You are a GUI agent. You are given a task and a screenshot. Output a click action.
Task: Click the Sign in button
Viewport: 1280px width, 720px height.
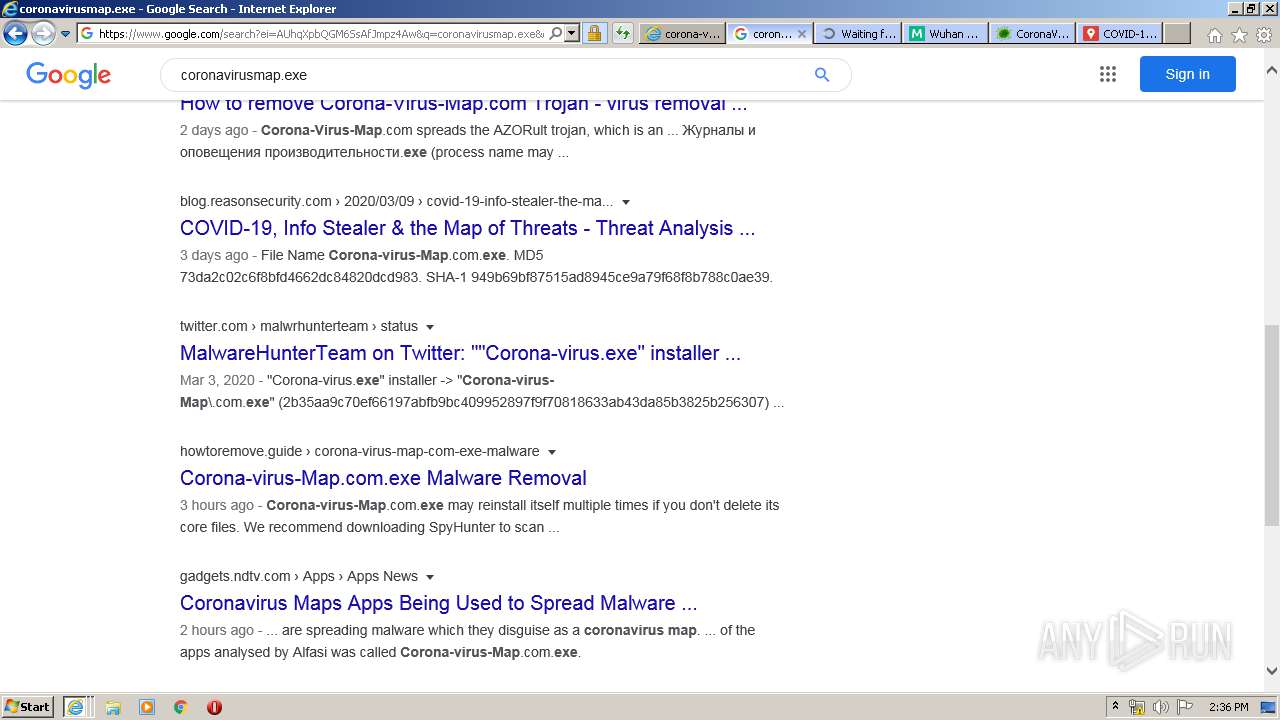1187,74
